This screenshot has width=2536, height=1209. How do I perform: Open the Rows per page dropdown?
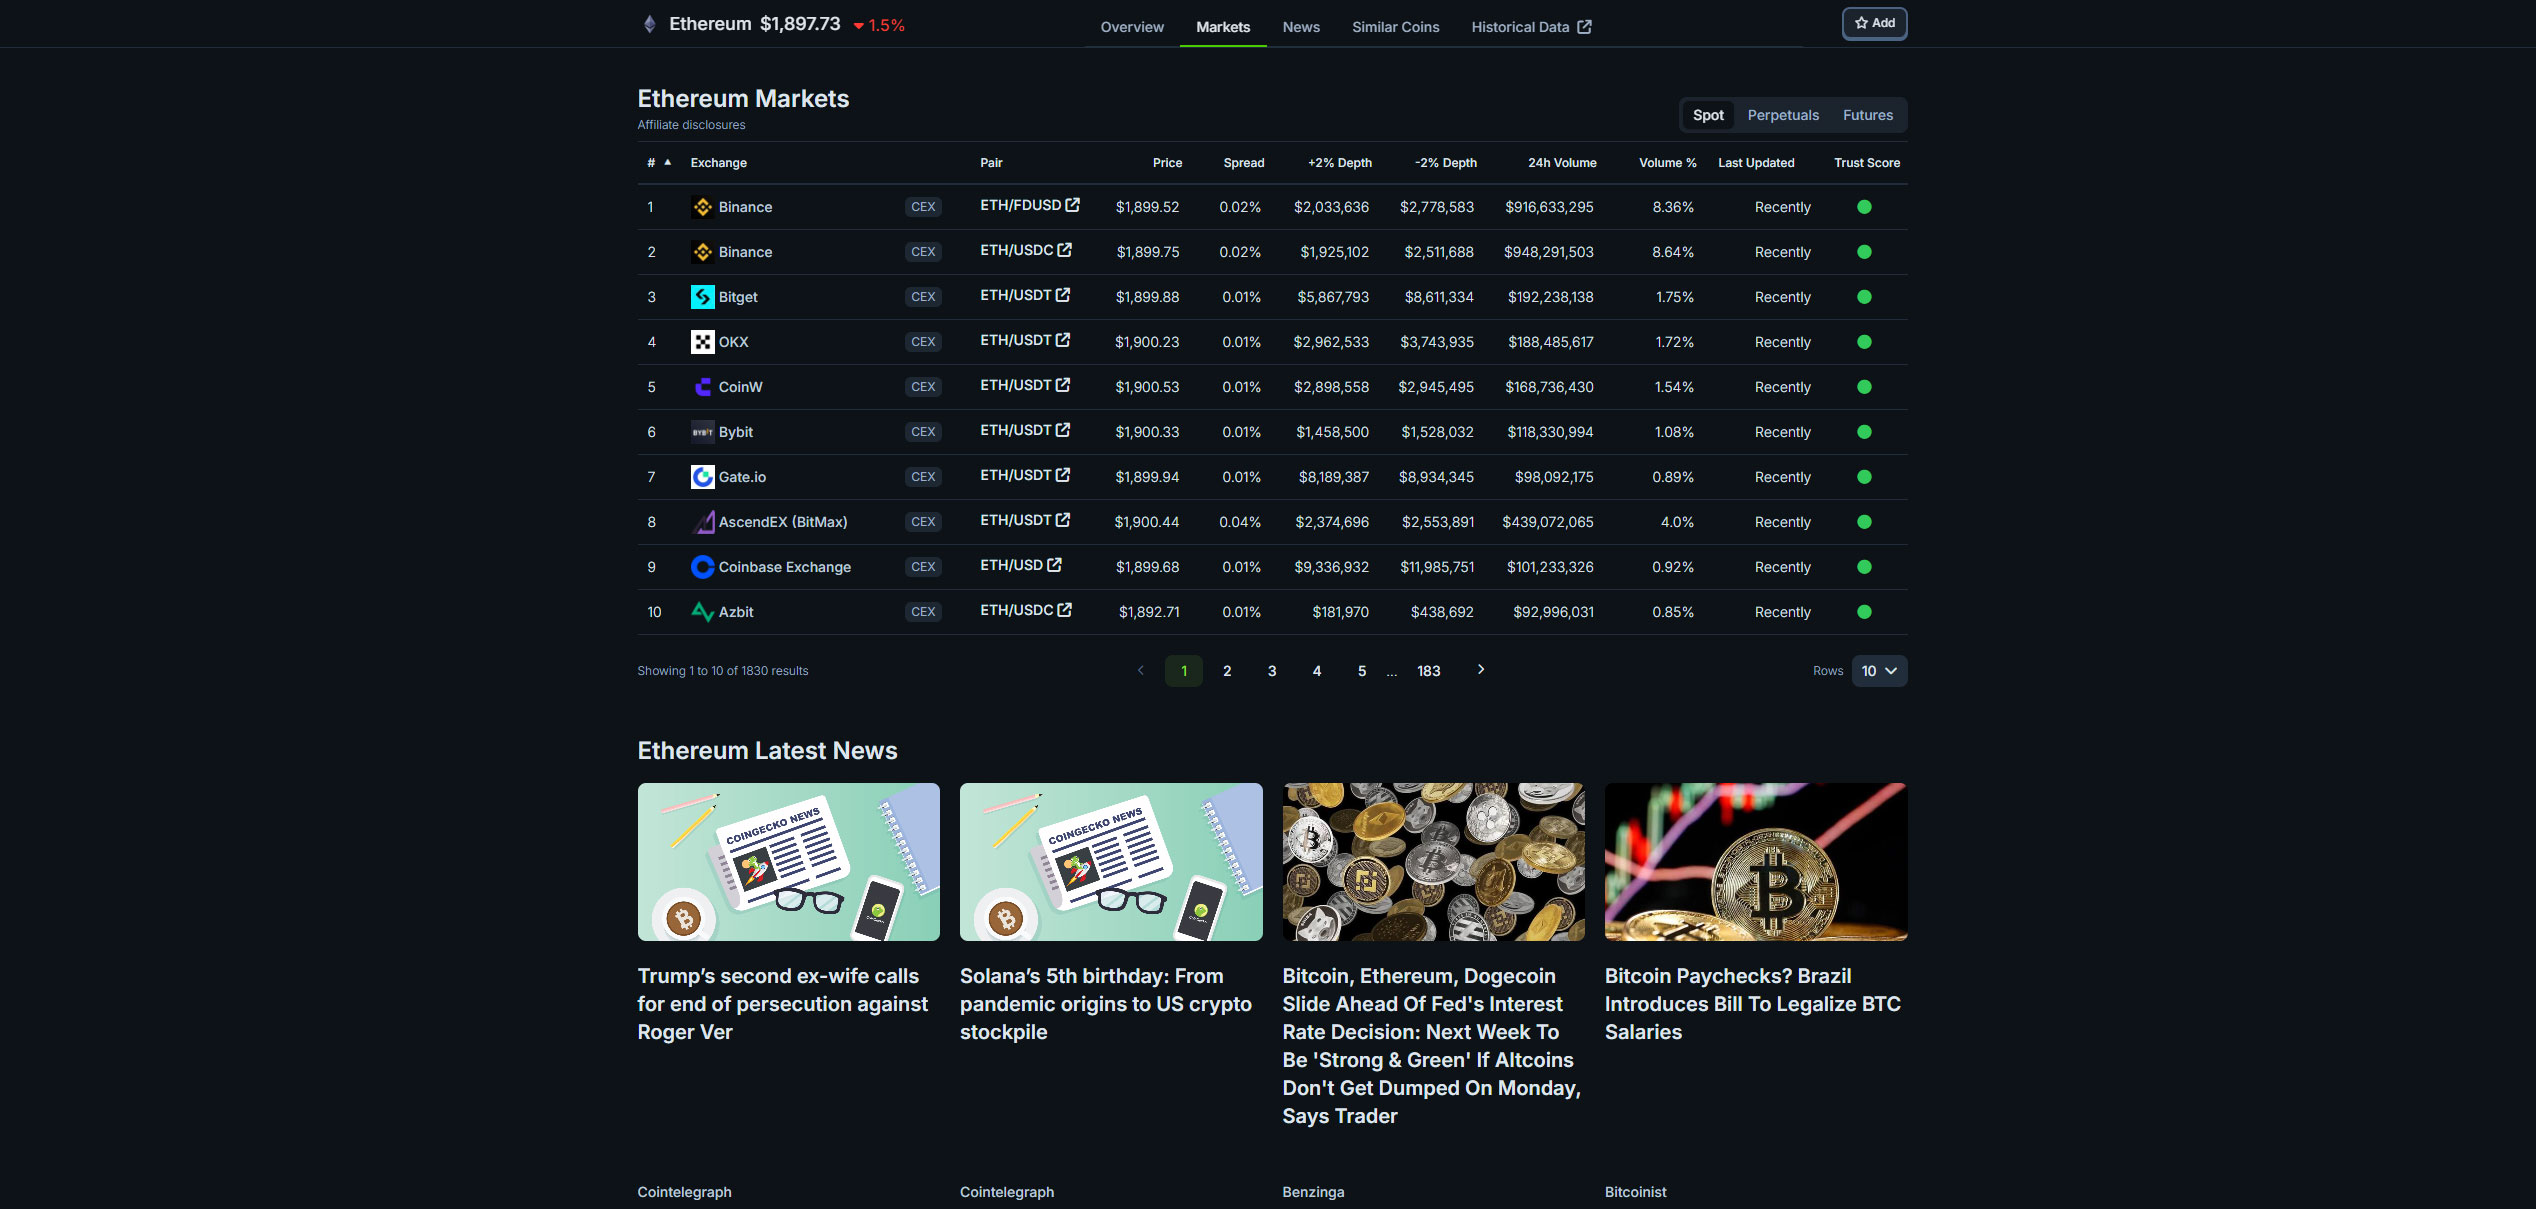(1879, 671)
